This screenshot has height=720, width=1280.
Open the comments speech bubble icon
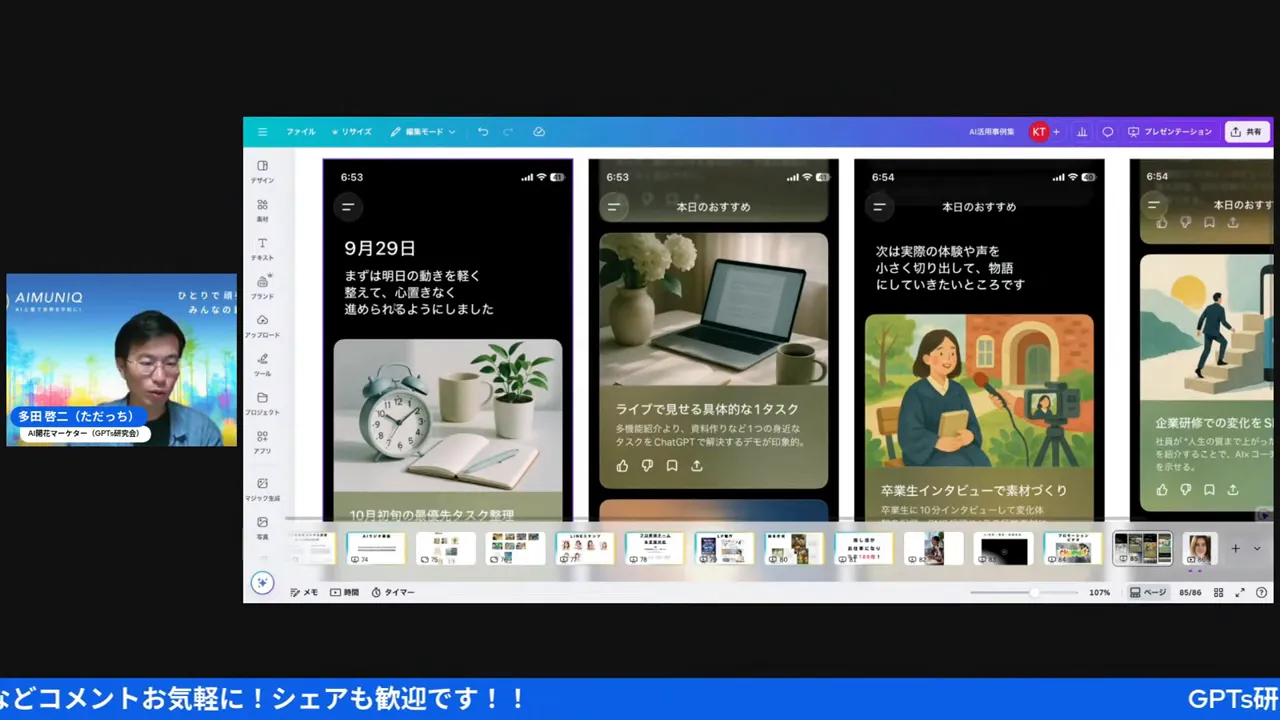[1107, 132]
